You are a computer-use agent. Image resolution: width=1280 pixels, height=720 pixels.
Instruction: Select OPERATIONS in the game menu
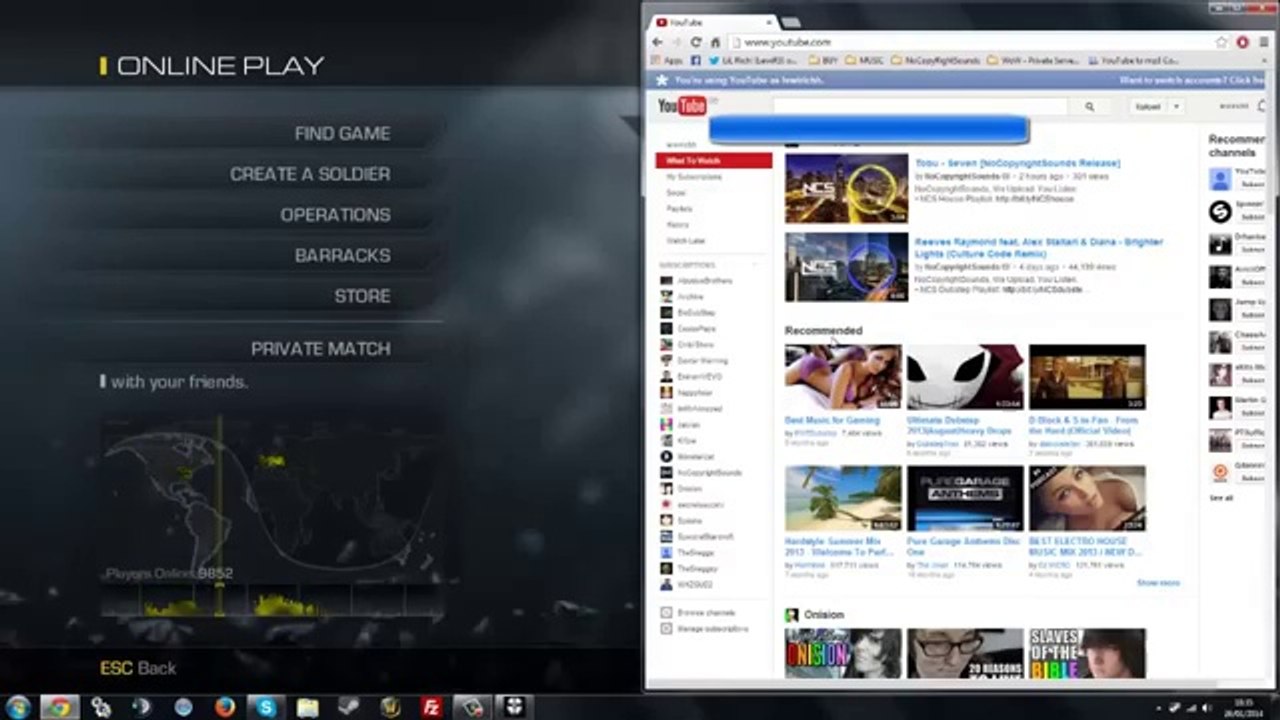[335, 215]
